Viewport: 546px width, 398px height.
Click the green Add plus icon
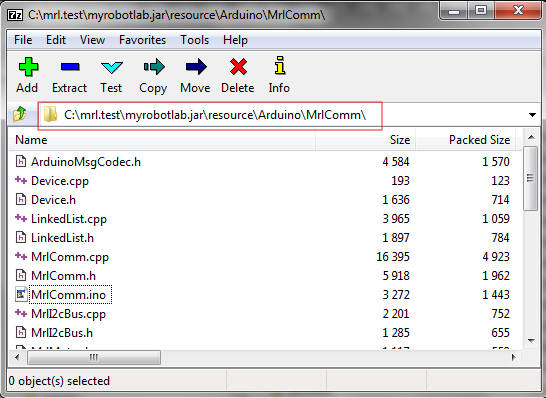28,67
